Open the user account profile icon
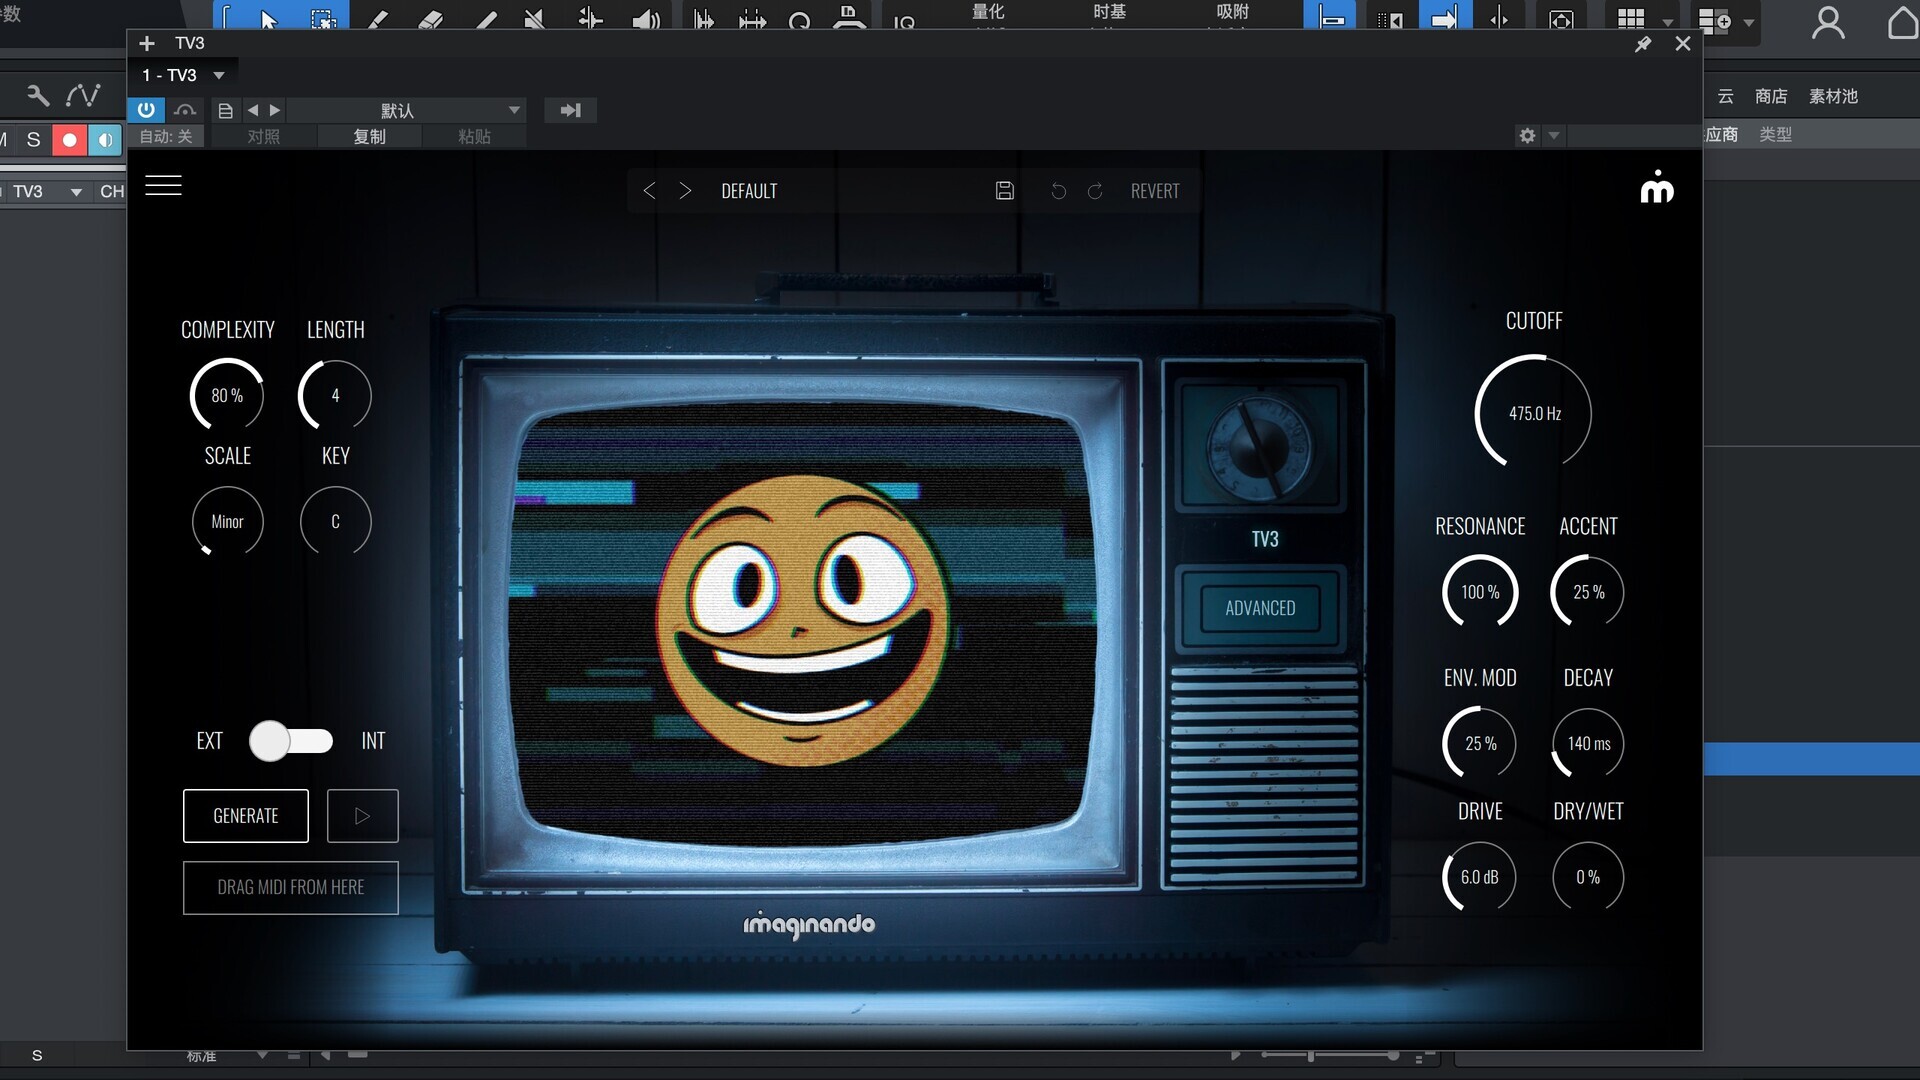The width and height of the screenshot is (1920, 1080). click(1828, 22)
